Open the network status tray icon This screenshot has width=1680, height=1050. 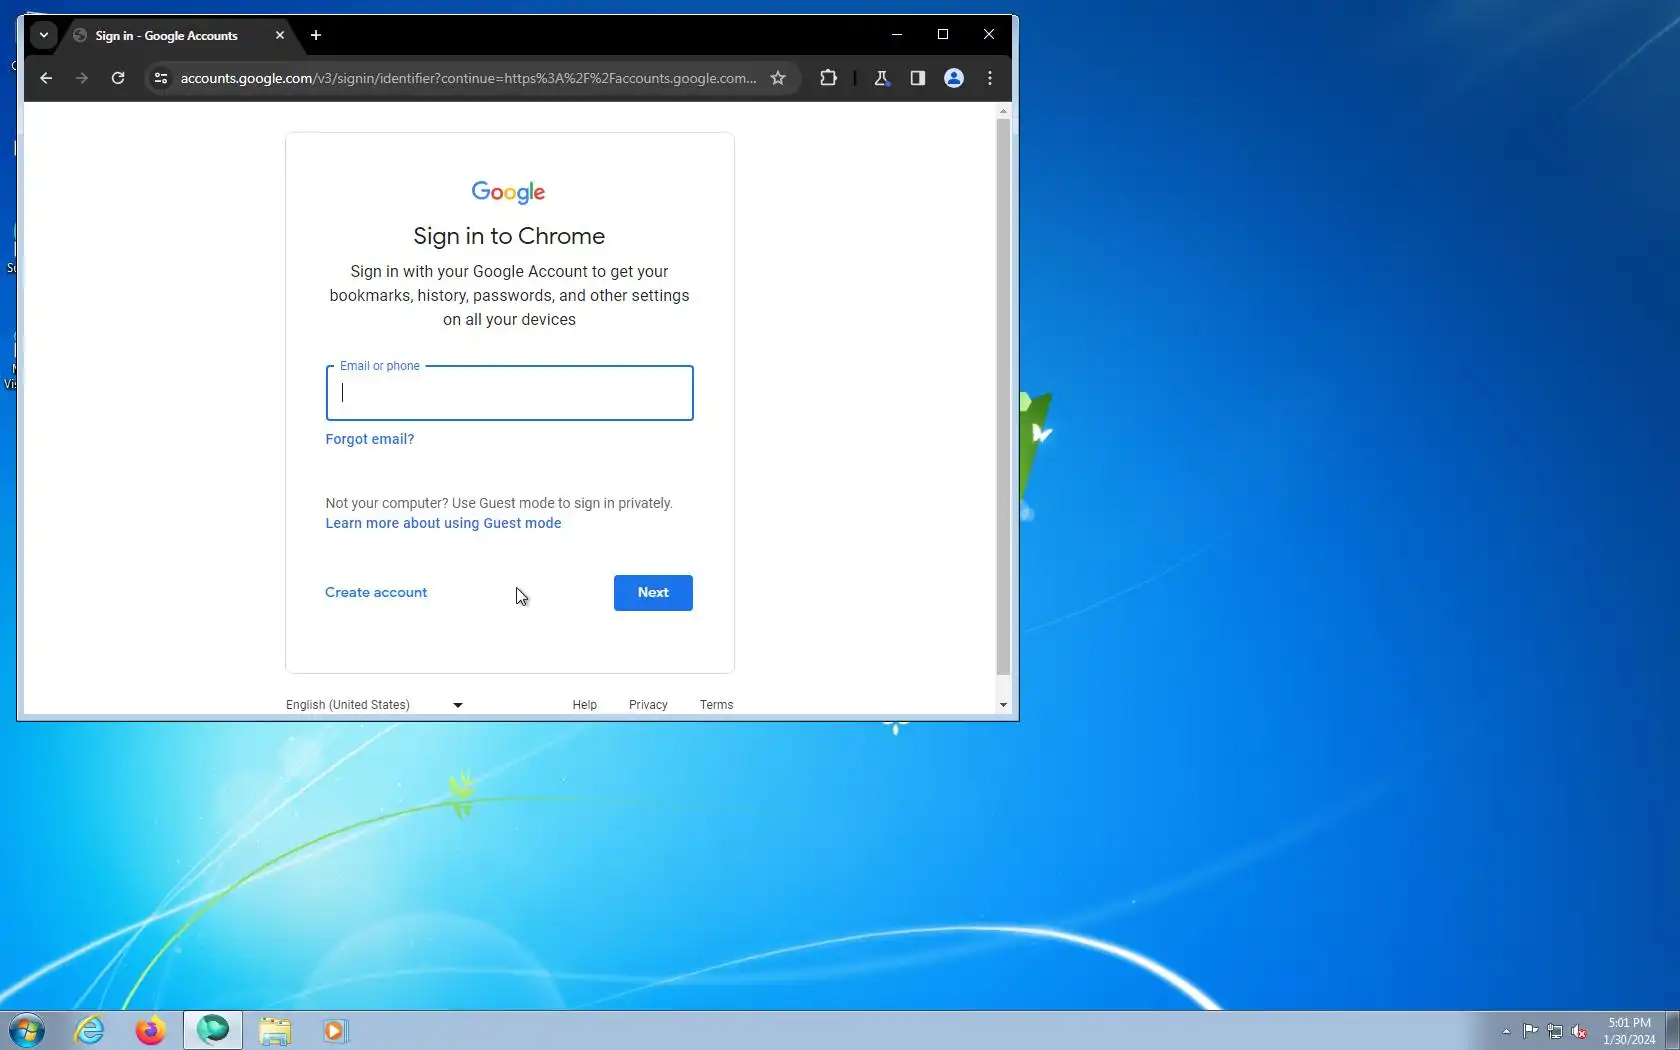[x=1555, y=1031]
